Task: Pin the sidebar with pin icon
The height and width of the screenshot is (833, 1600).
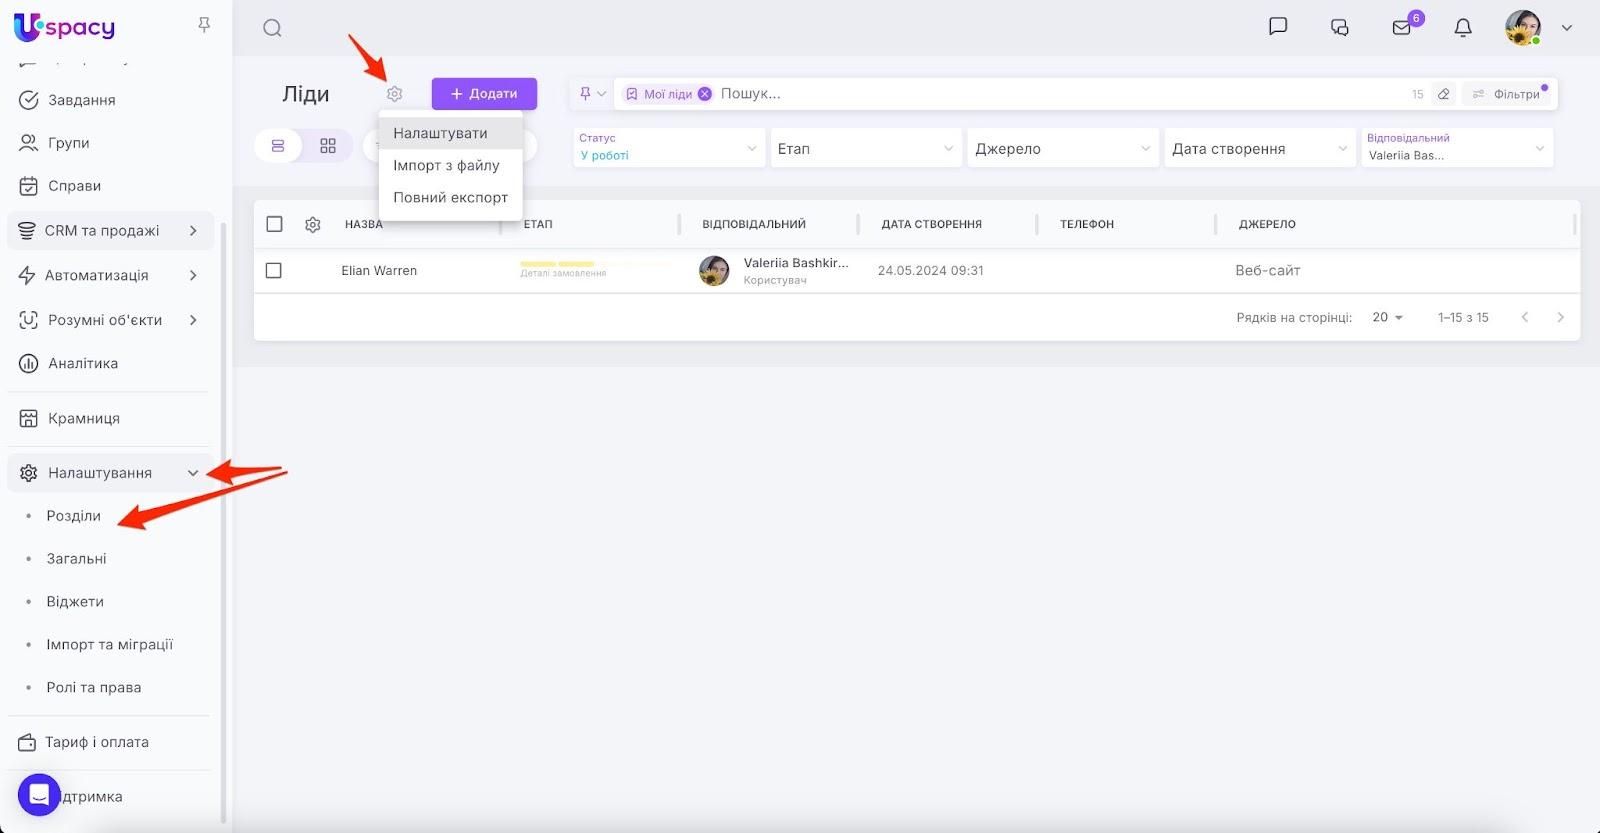Action: click(204, 25)
